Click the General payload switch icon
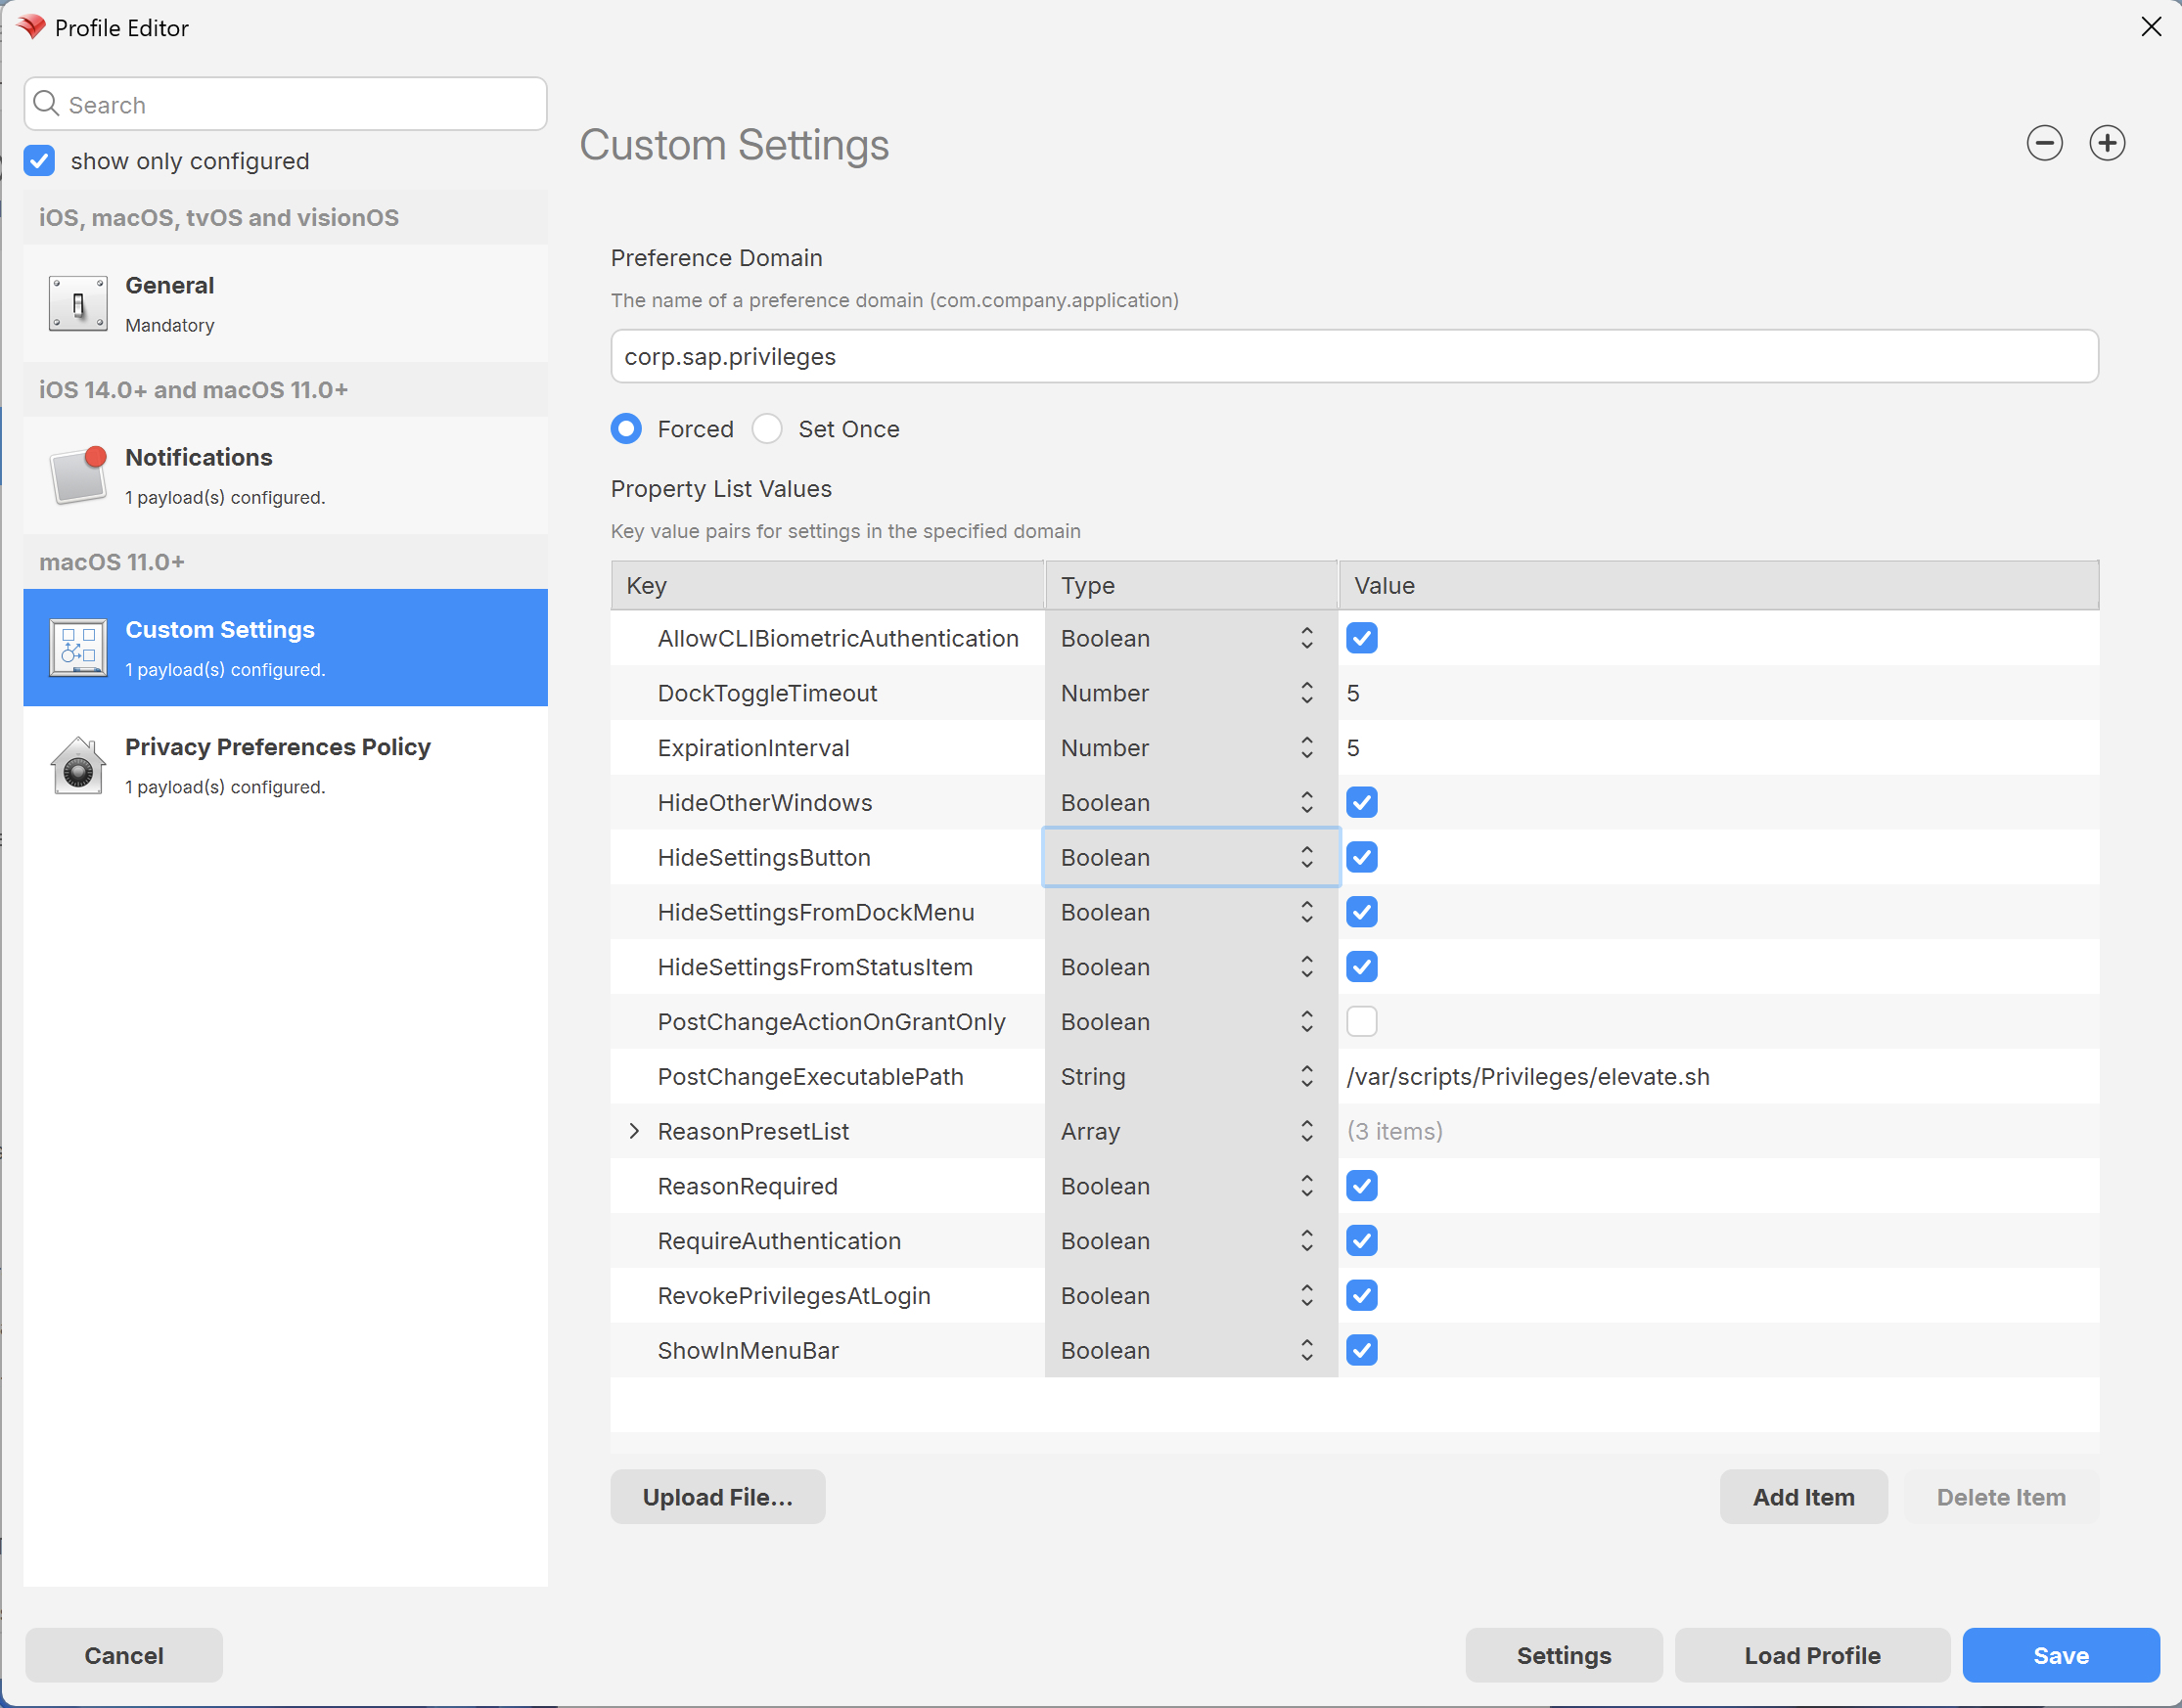 coord(78,304)
